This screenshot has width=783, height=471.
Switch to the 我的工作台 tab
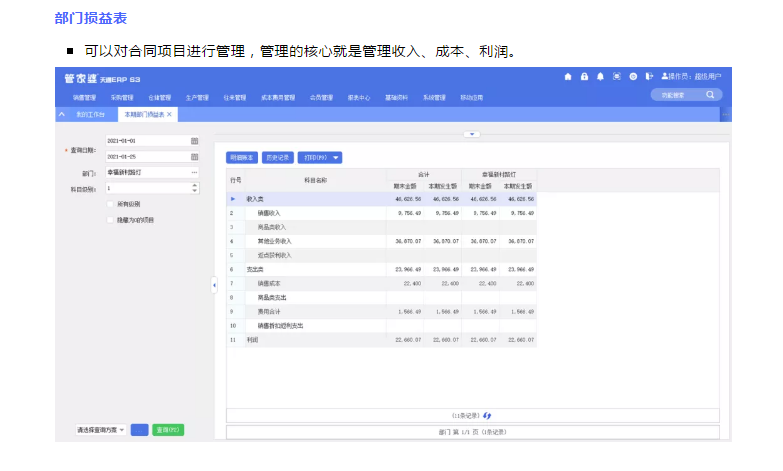pyautogui.click(x=89, y=115)
